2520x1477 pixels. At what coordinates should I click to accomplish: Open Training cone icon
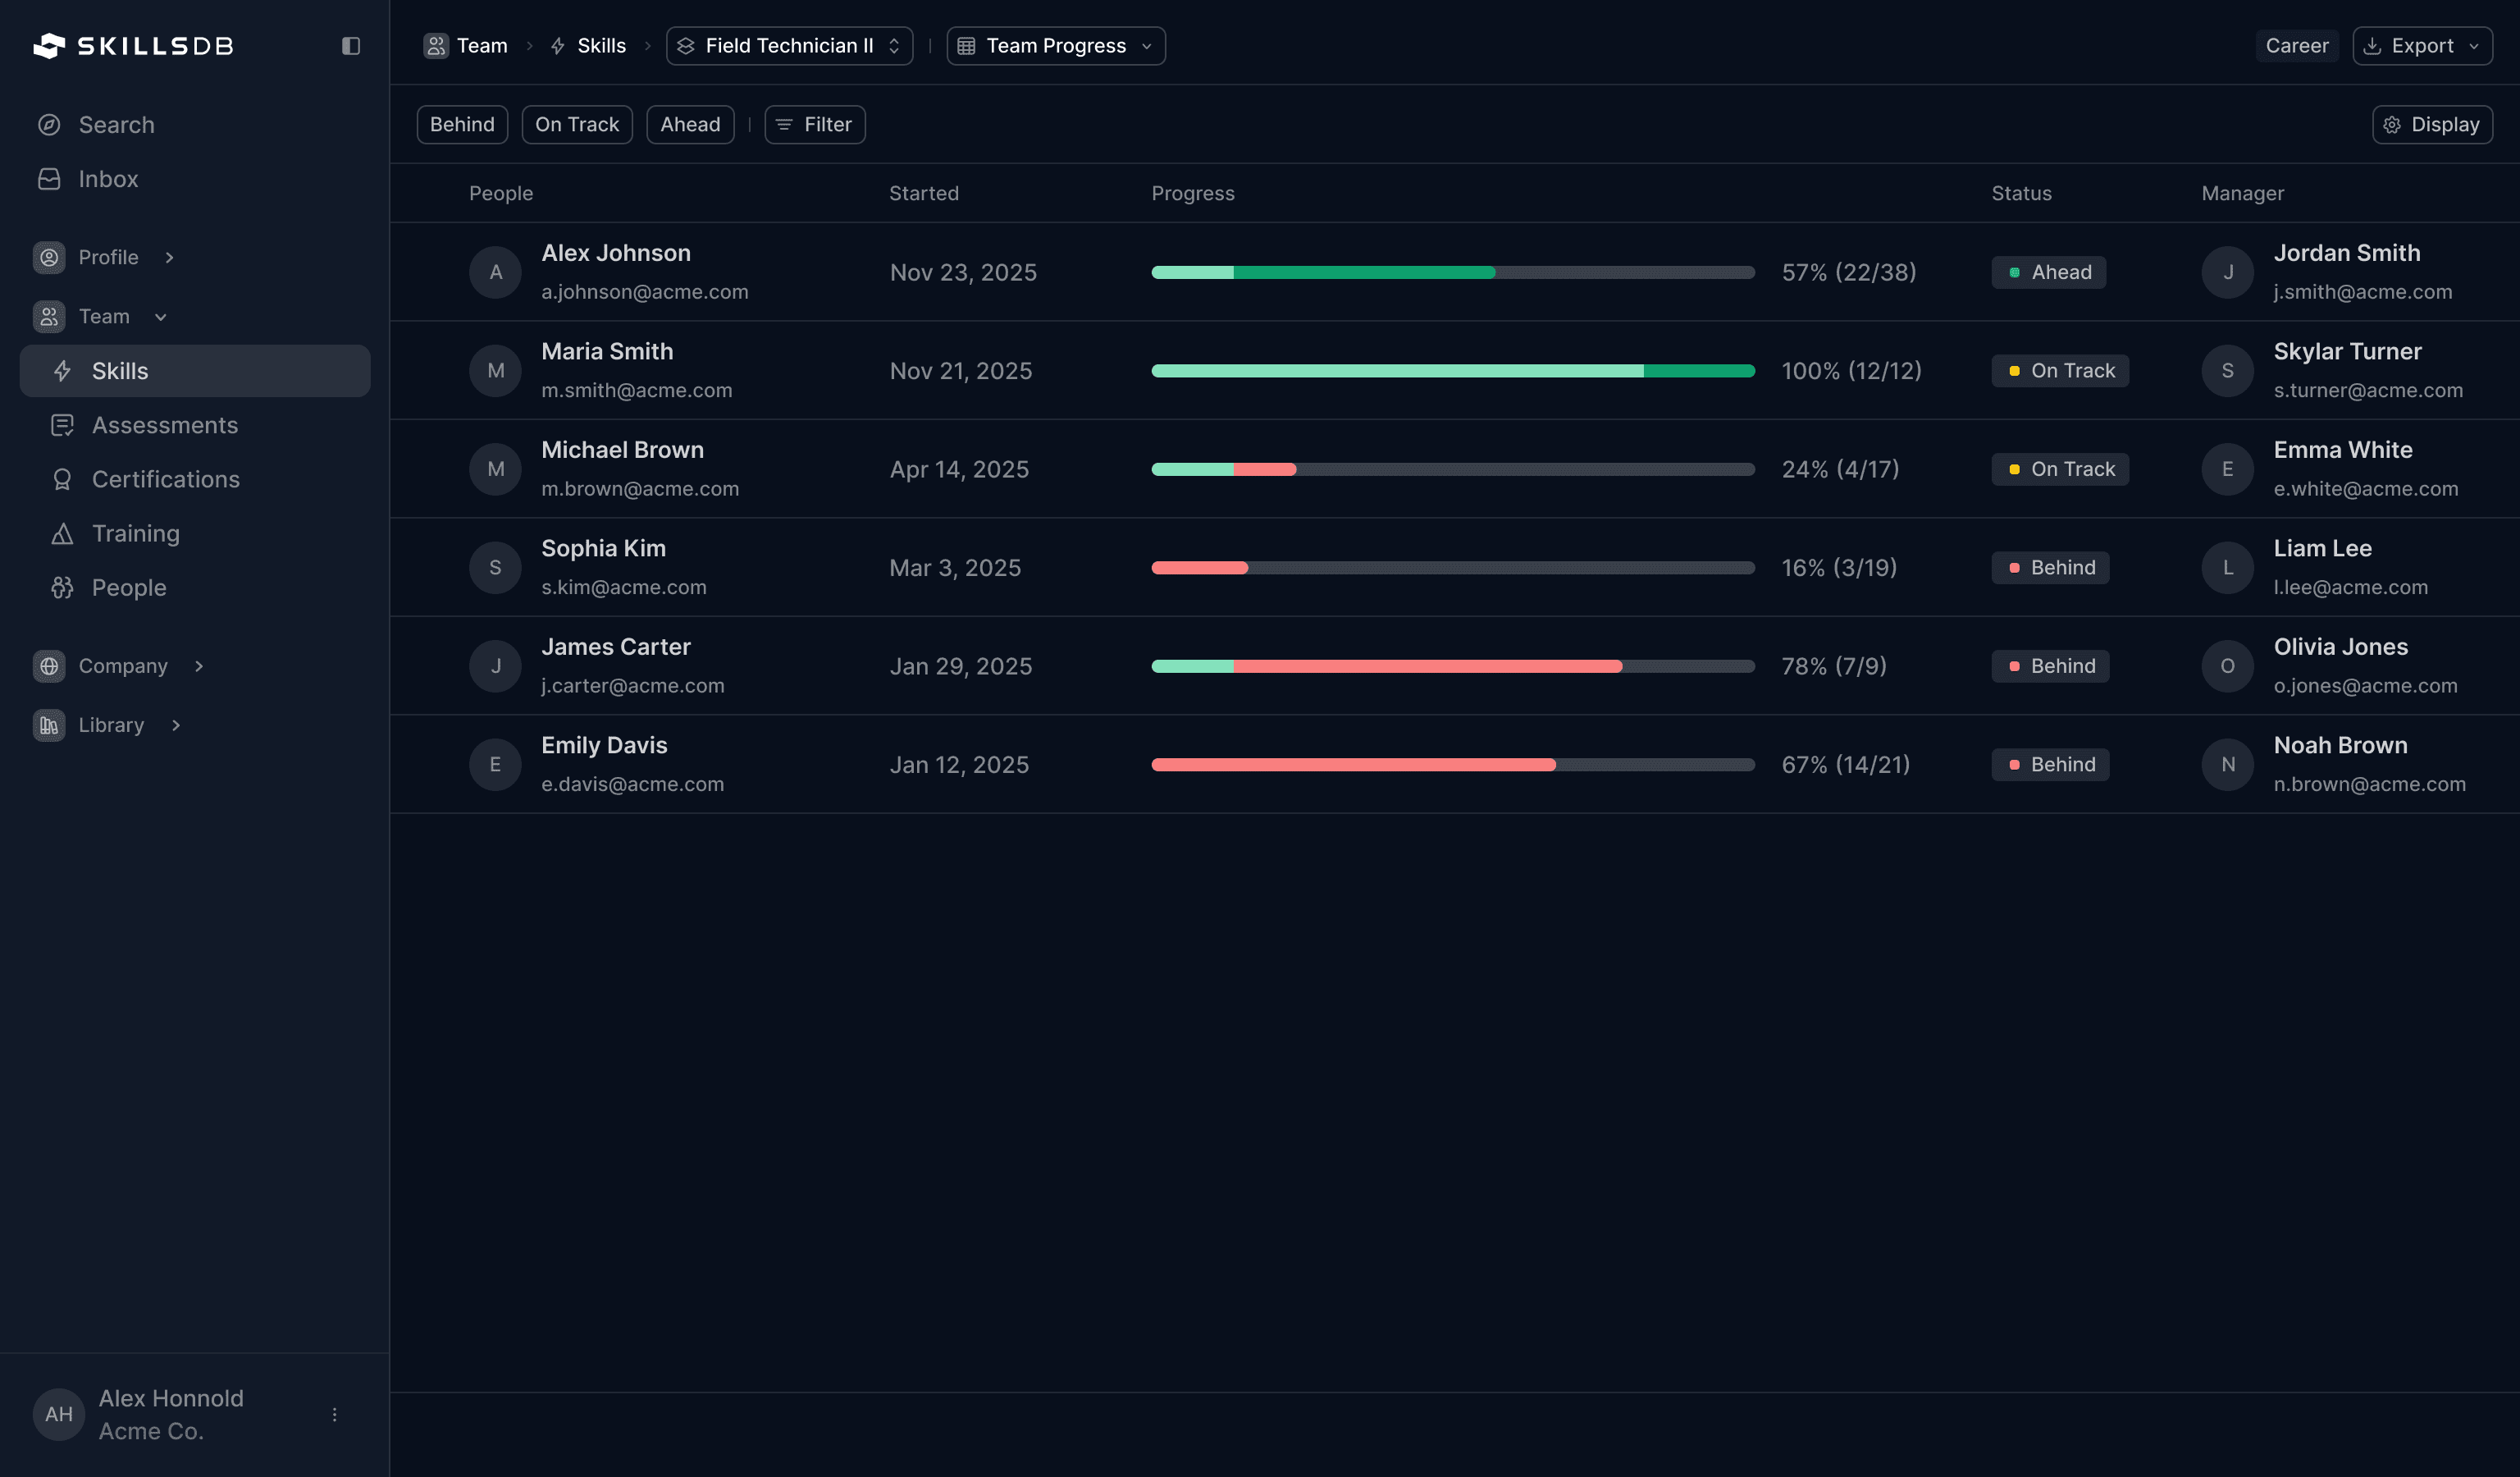pyautogui.click(x=62, y=534)
